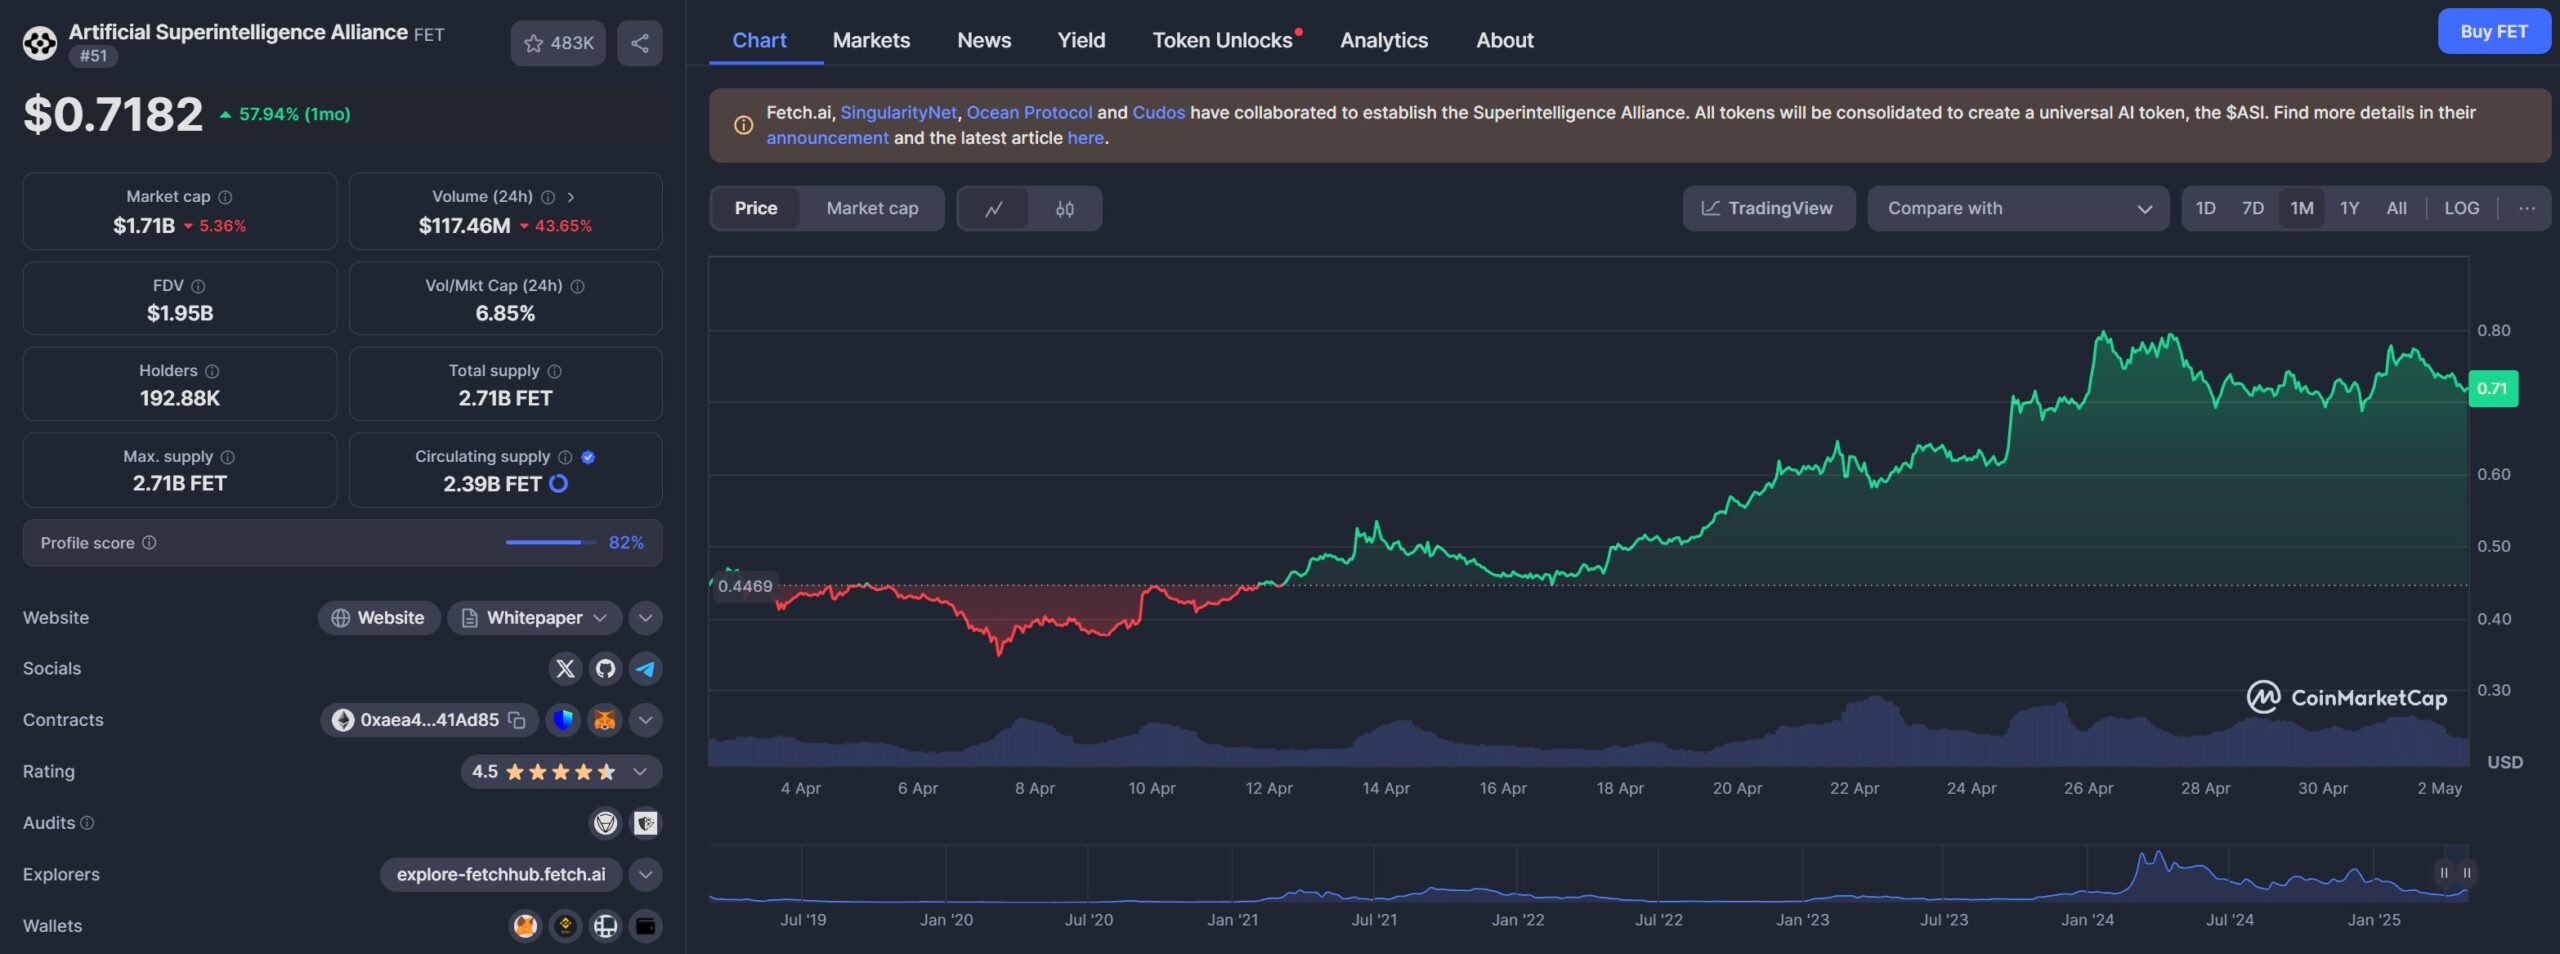The image size is (2560, 954).
Task: Add token to MetaMask fox icon
Action: click(x=605, y=720)
